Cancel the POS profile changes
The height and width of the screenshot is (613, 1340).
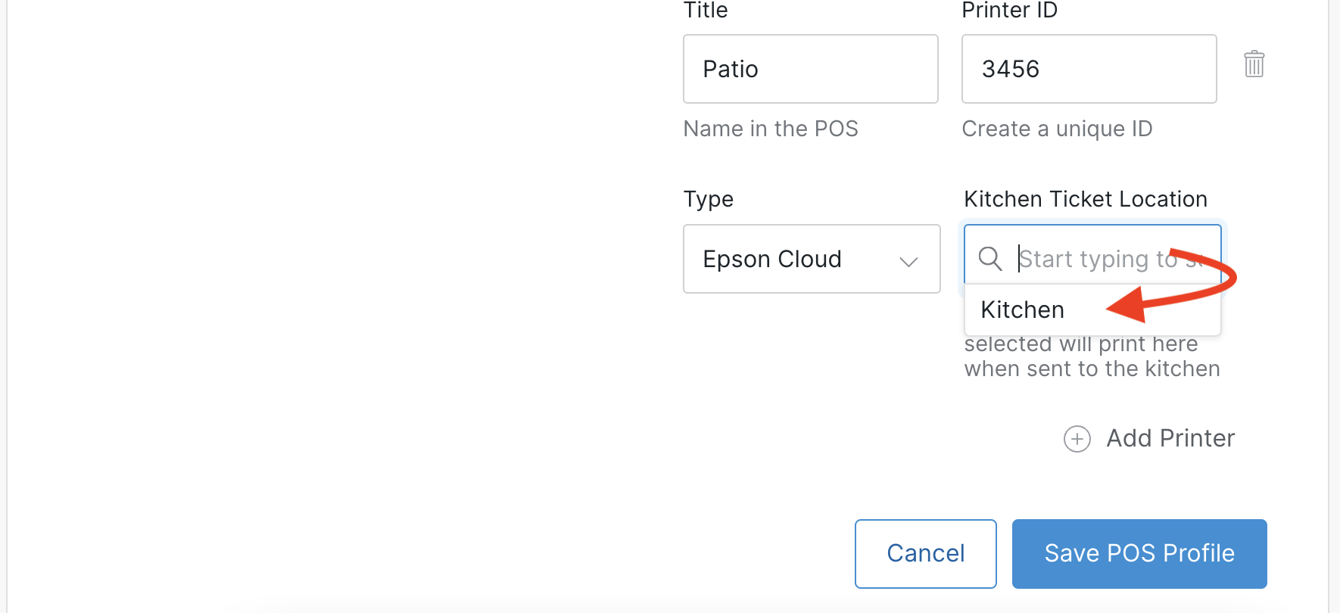click(925, 554)
